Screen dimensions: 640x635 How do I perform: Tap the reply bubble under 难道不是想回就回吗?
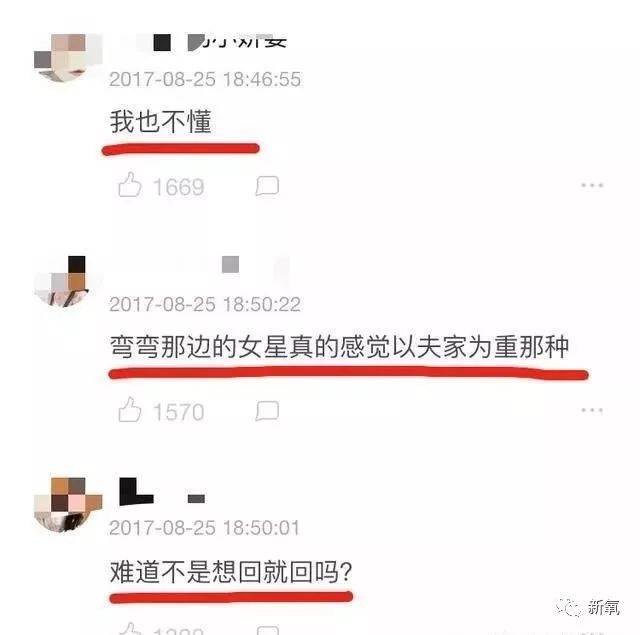267,630
